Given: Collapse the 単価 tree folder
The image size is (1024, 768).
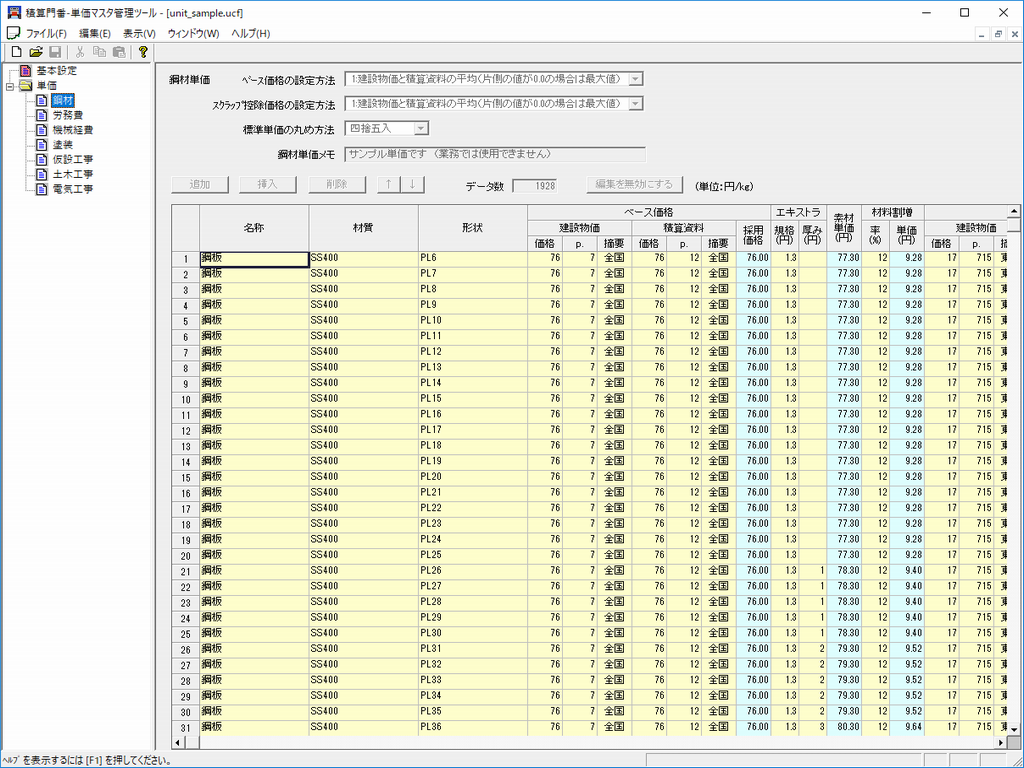Looking at the screenshot, I should coord(10,86).
